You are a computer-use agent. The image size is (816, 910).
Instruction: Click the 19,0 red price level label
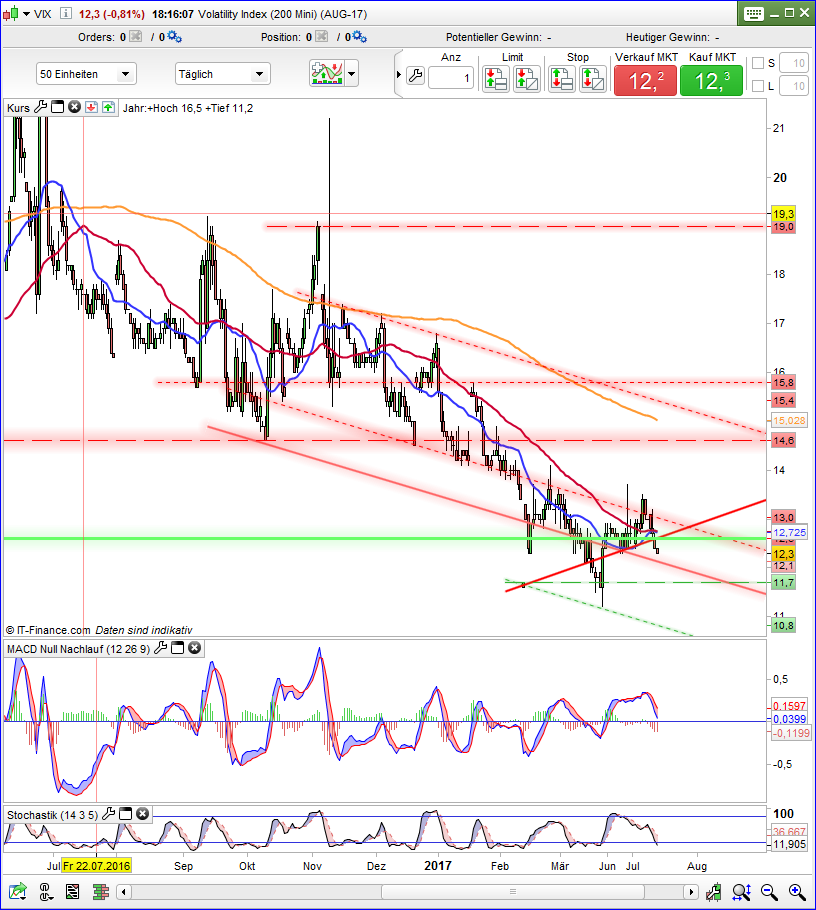[783, 227]
